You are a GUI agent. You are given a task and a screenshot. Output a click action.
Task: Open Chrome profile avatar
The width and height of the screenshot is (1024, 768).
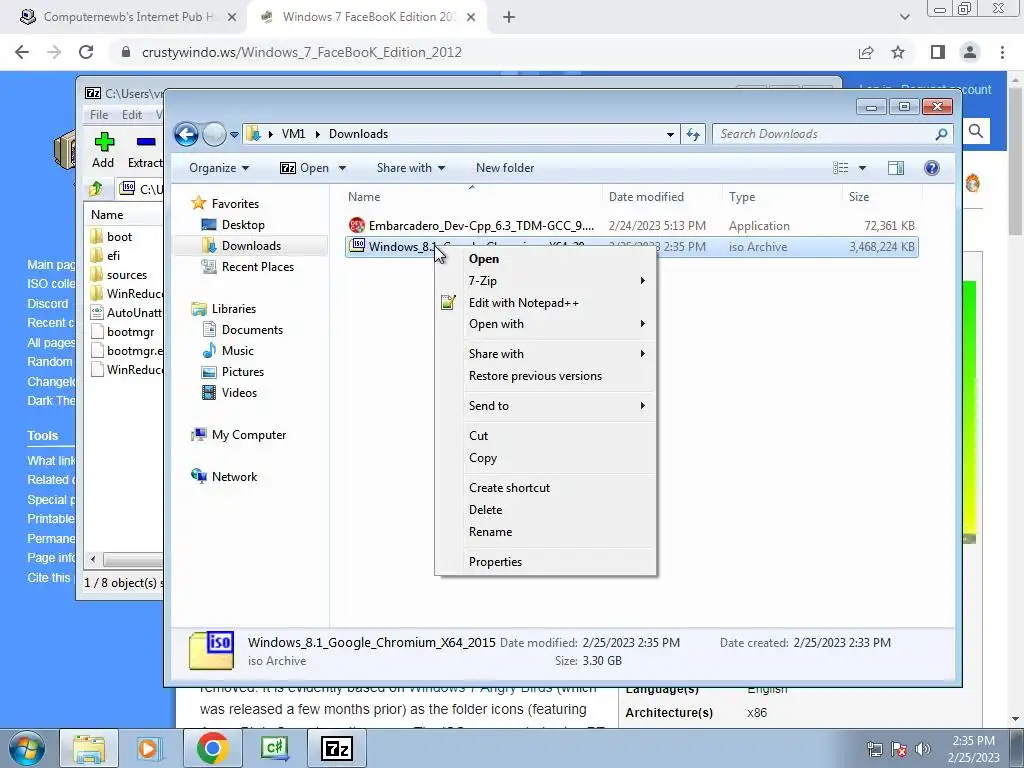pyautogui.click(x=970, y=52)
